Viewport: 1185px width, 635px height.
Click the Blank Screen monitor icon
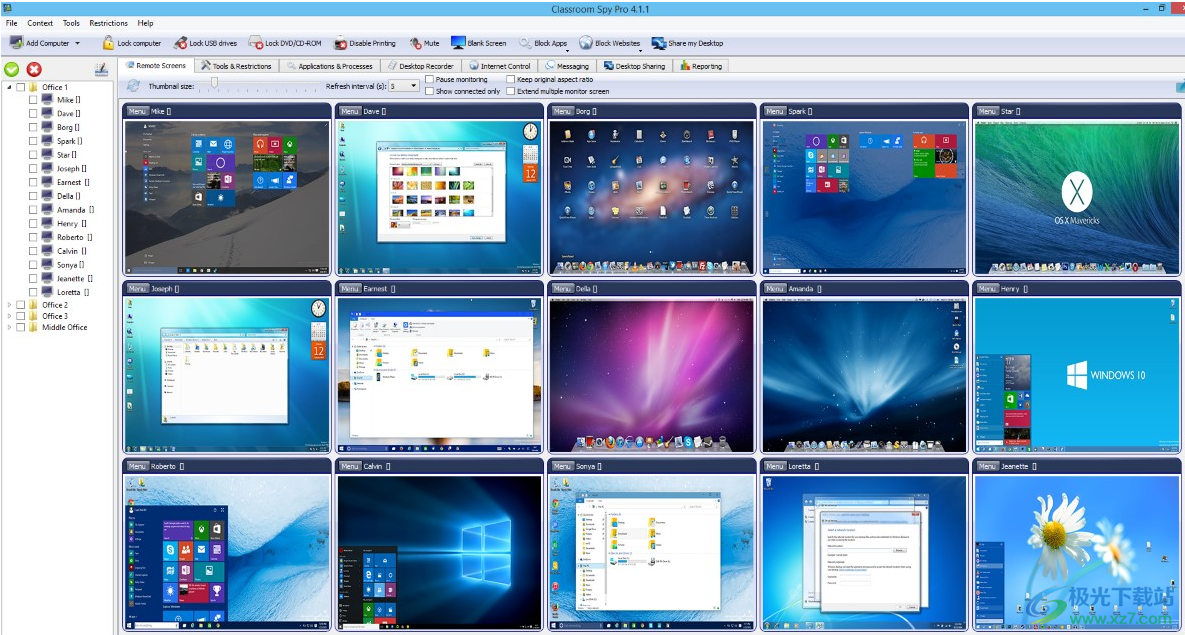[458, 43]
